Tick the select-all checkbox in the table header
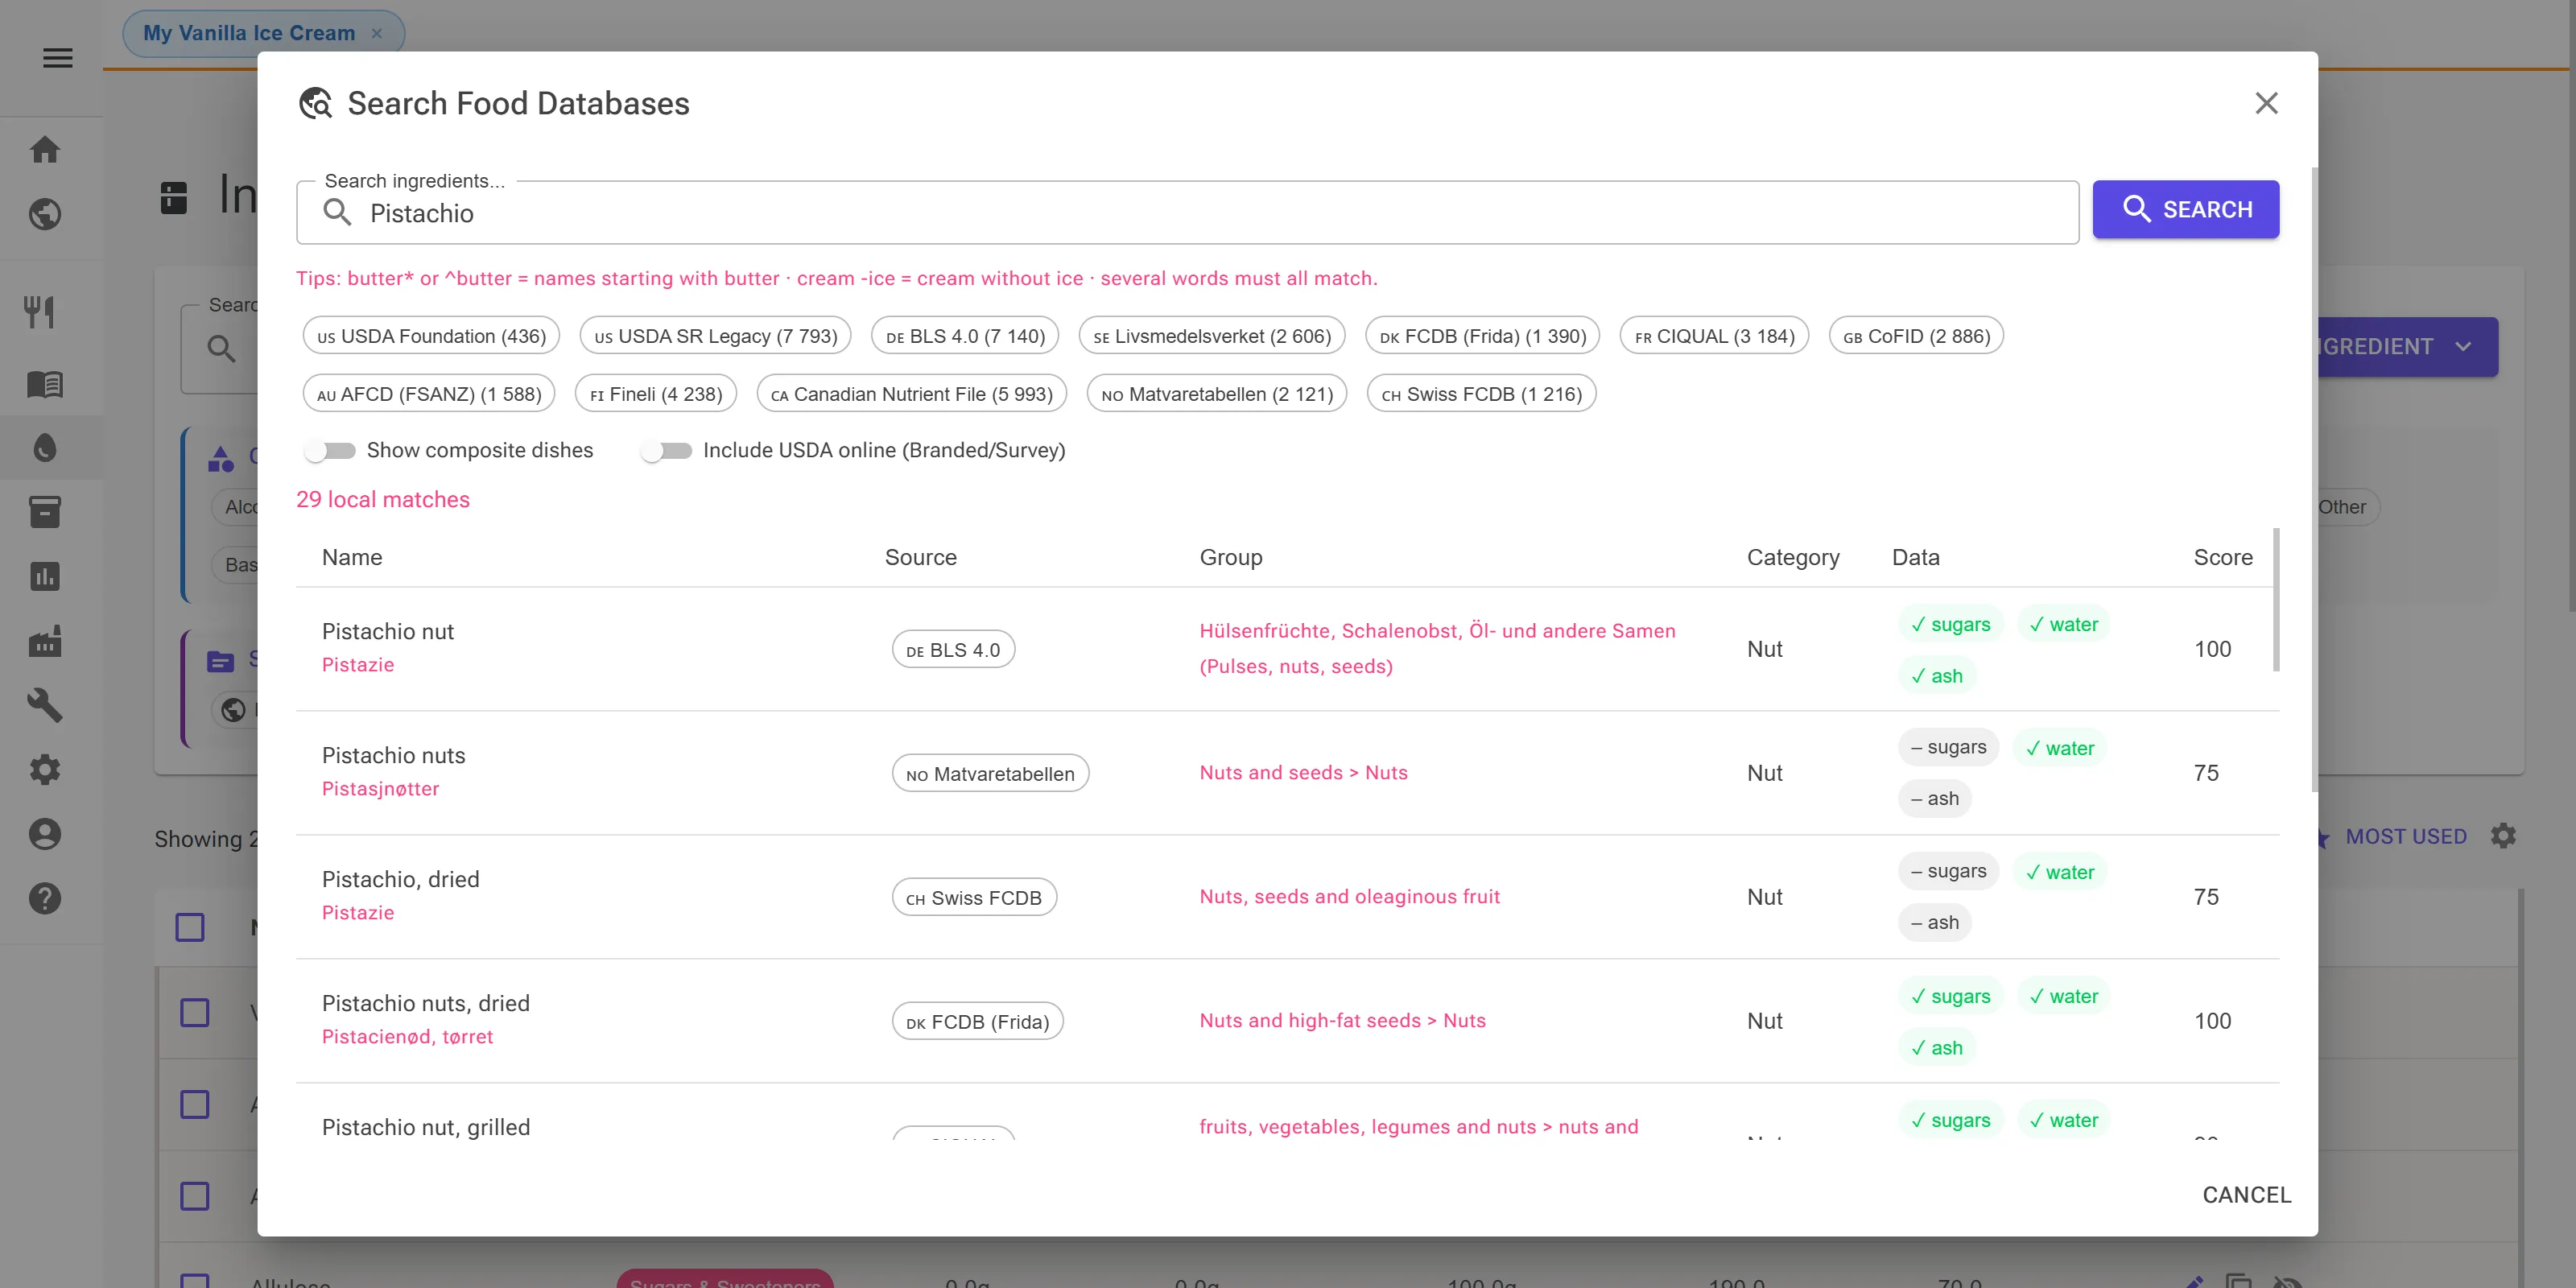Image resolution: width=2576 pixels, height=1288 pixels. 190,927
